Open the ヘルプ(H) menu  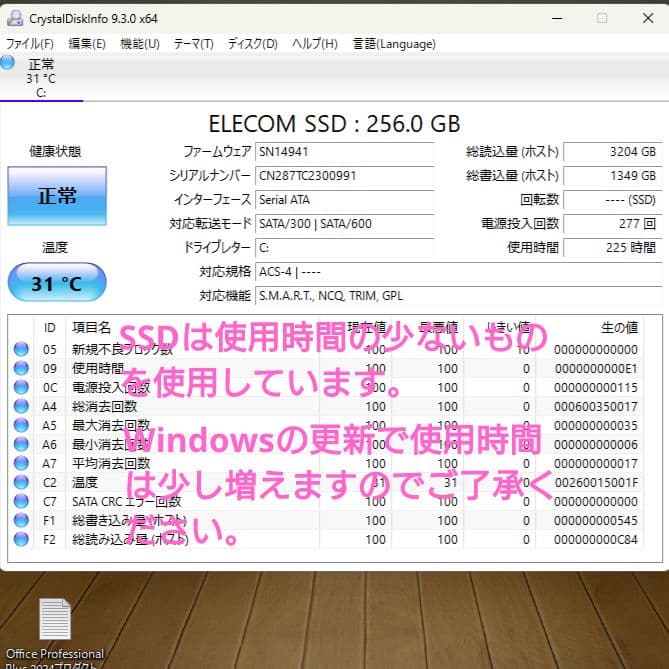315,44
